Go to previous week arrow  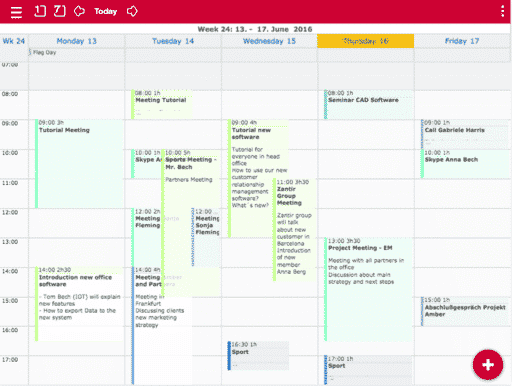79,11
